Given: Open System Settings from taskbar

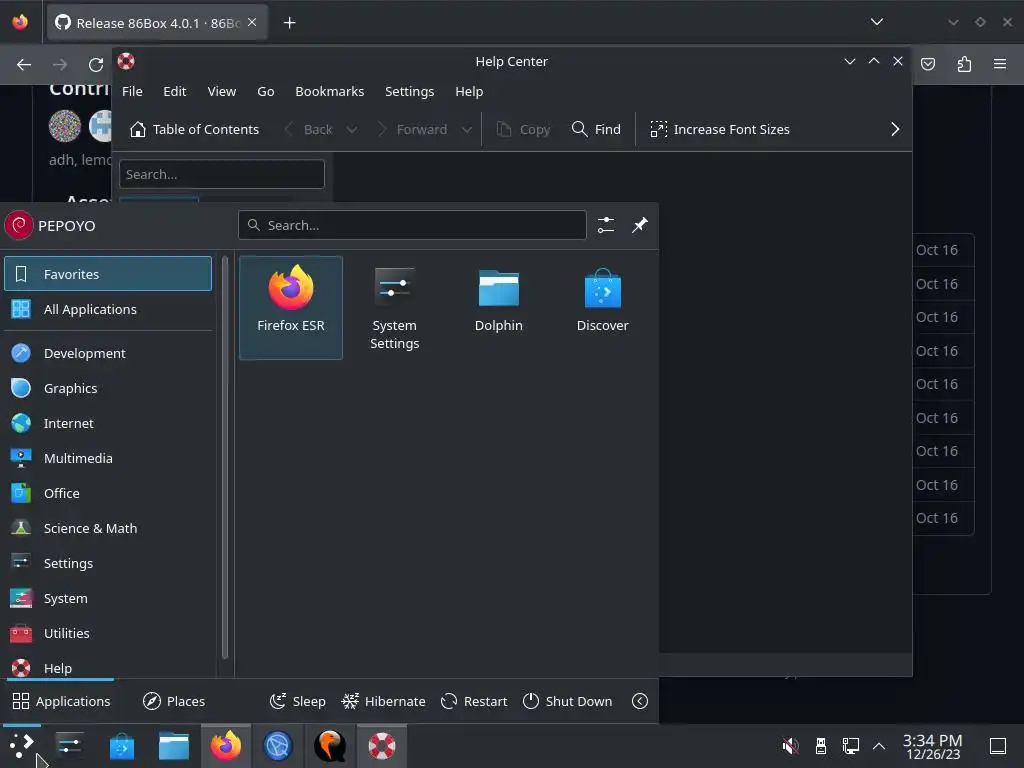Looking at the screenshot, I should (x=69, y=746).
